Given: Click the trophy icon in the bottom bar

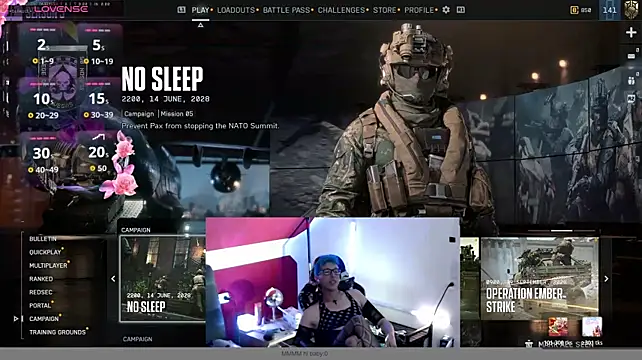Looking at the screenshot, I should (529, 344).
